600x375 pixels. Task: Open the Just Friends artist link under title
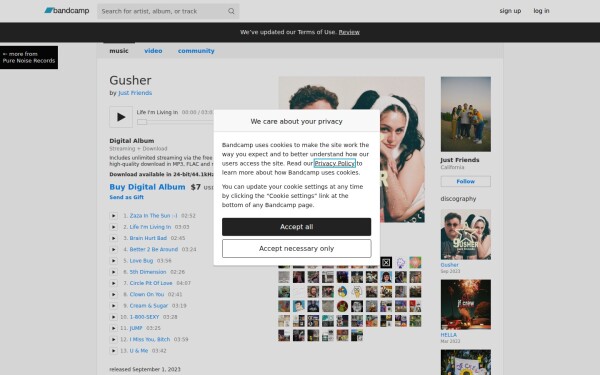[x=135, y=93]
